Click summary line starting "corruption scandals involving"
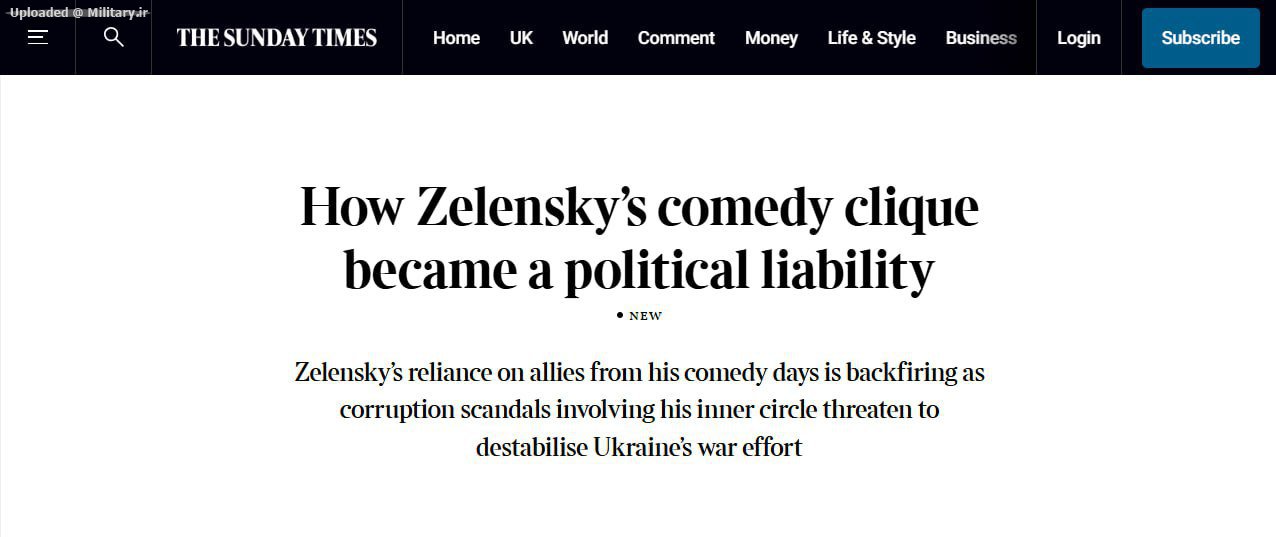This screenshot has height=537, width=1276. coord(639,410)
